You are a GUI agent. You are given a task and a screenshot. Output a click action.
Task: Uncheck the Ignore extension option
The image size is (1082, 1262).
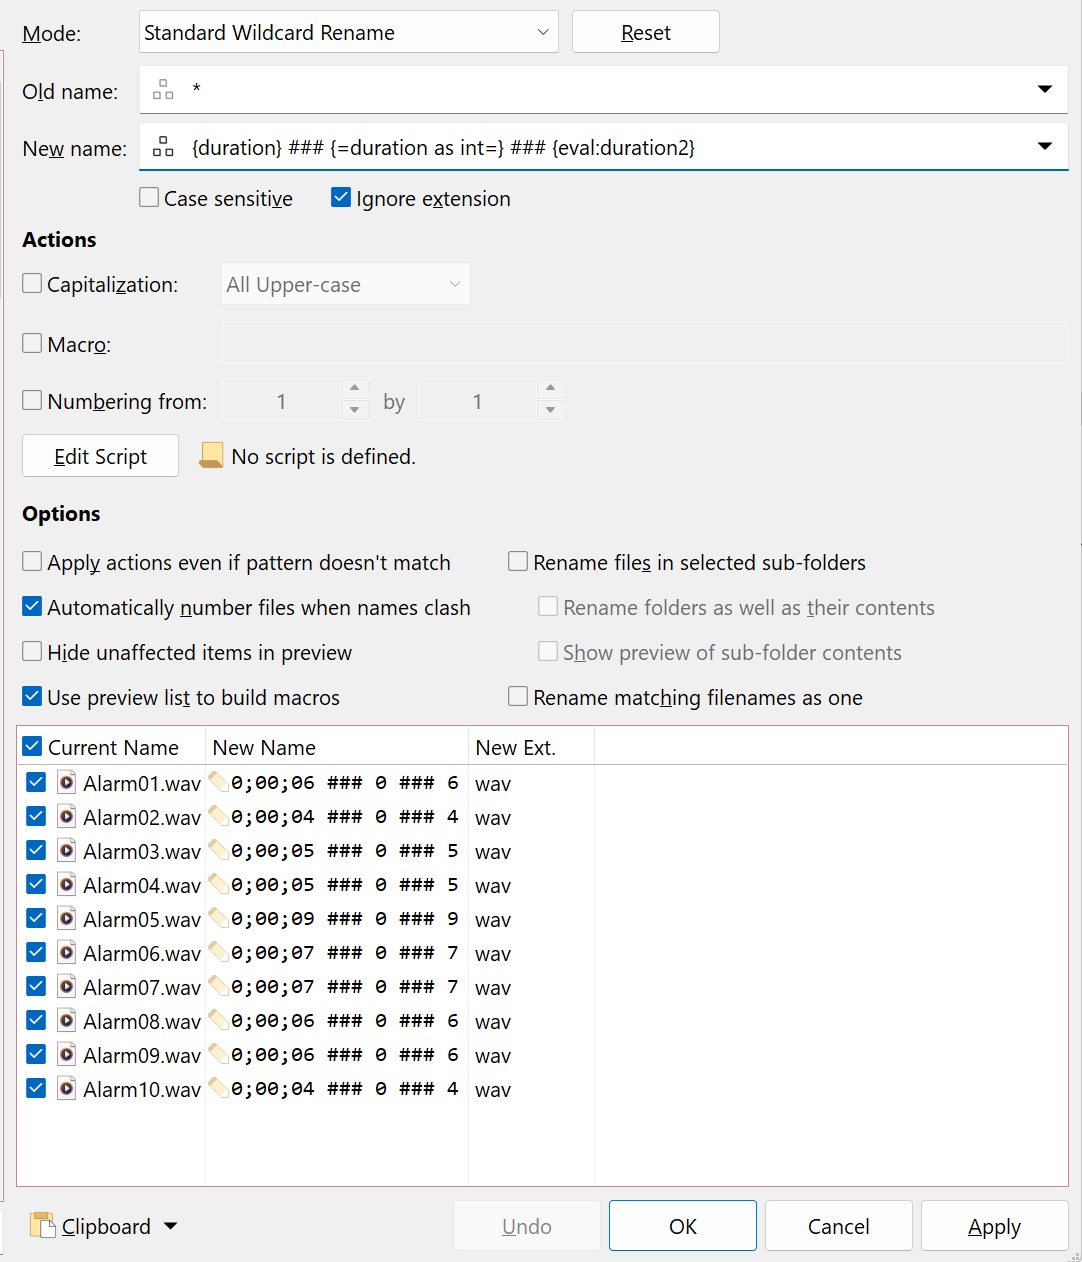[x=341, y=198]
